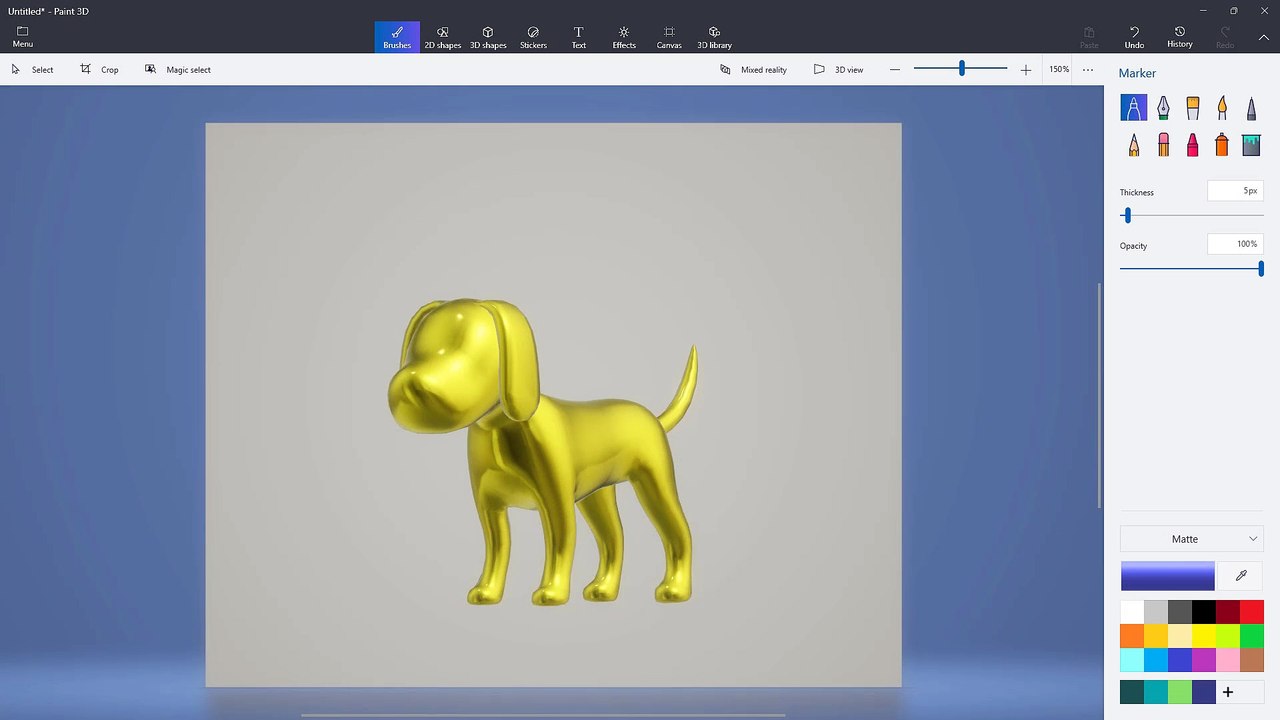Select the Pixel pen tool
This screenshot has height=720, width=1280.
(1251, 107)
